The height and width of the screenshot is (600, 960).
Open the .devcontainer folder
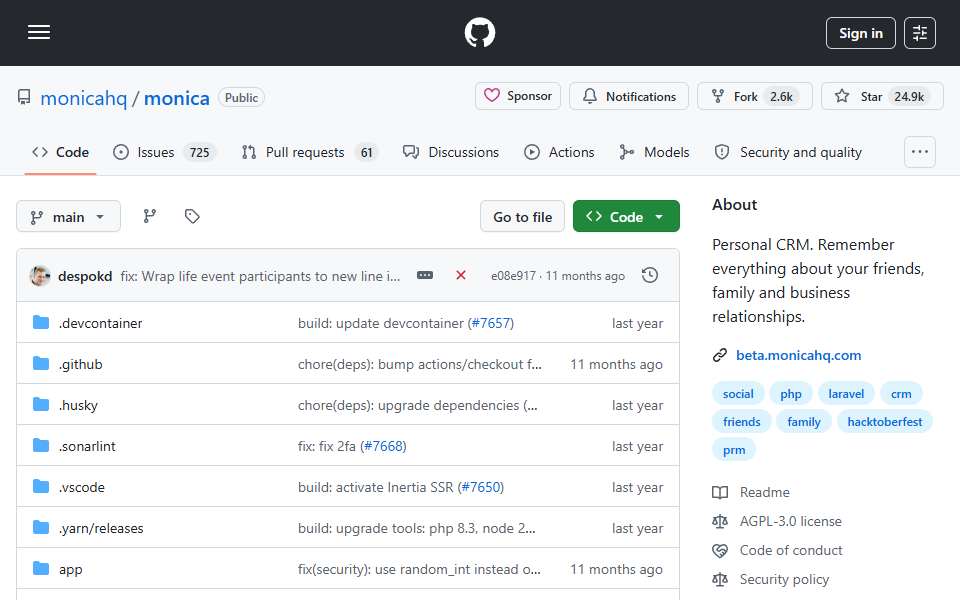(x=100, y=323)
